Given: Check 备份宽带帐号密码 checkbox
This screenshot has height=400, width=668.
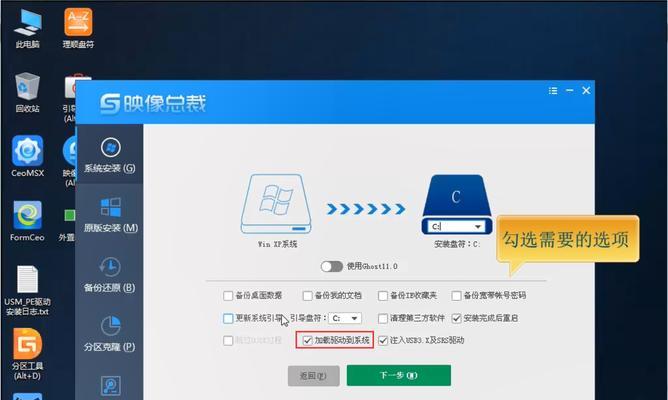Looking at the screenshot, I should point(456,296).
